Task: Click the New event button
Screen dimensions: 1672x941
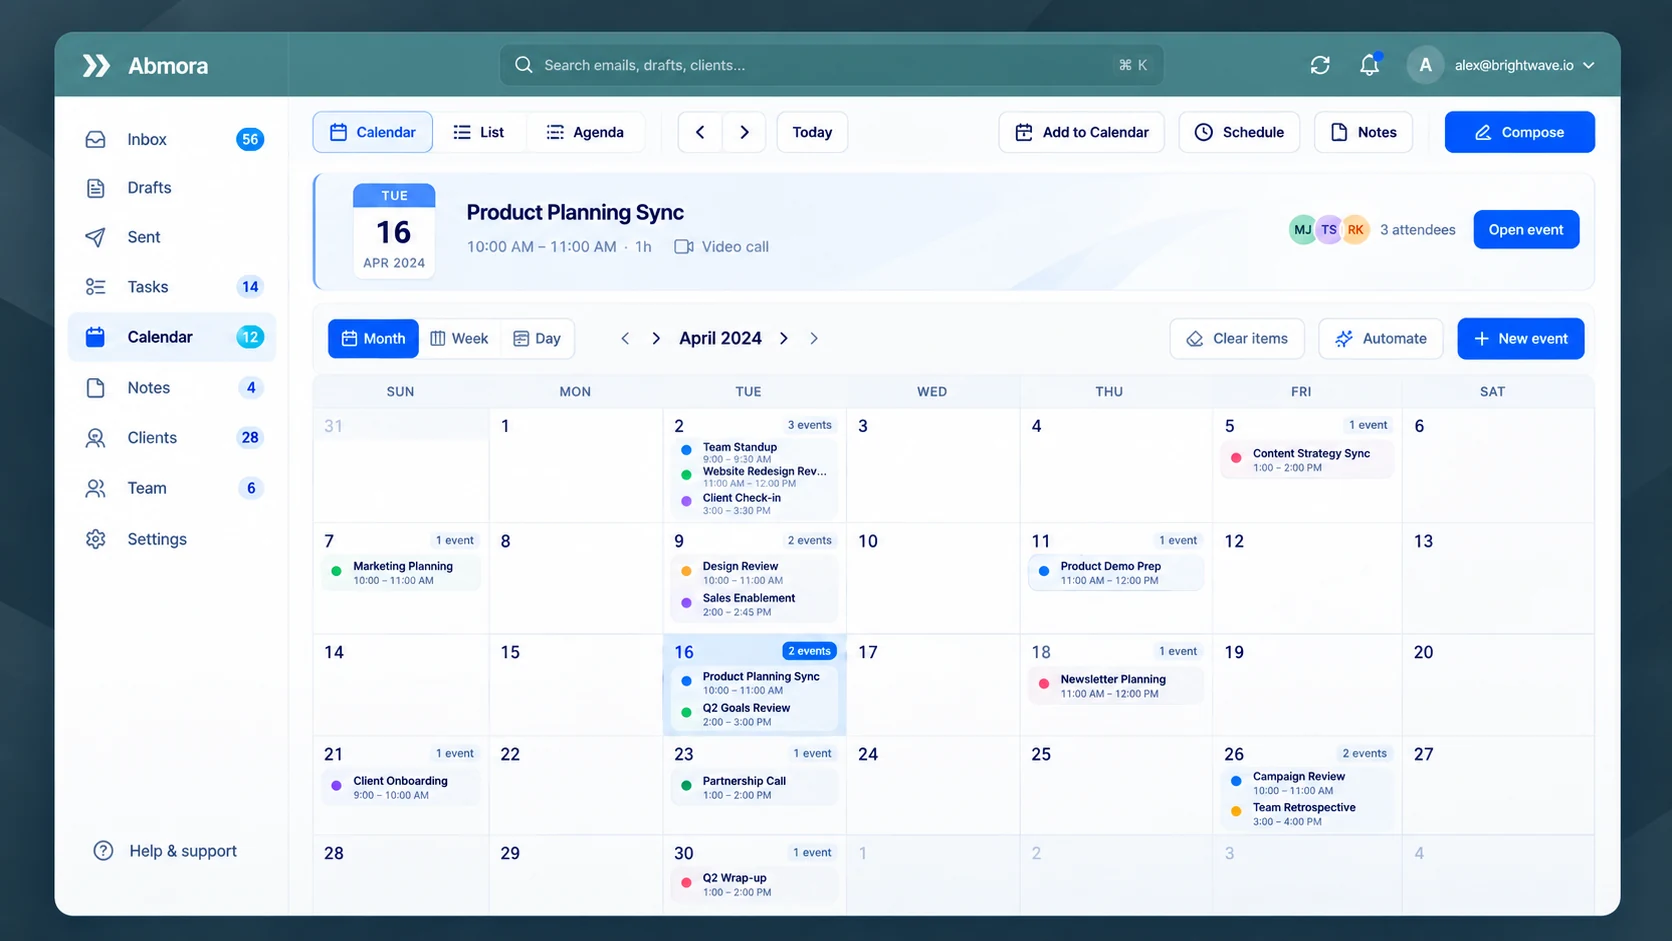Action: 1521,339
